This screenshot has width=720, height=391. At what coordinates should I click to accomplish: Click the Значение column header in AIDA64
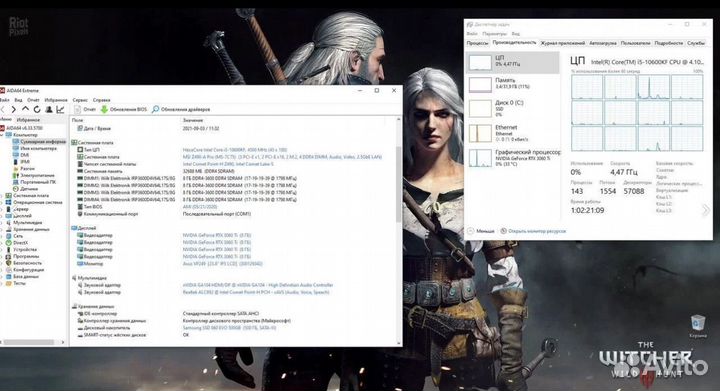(193, 120)
